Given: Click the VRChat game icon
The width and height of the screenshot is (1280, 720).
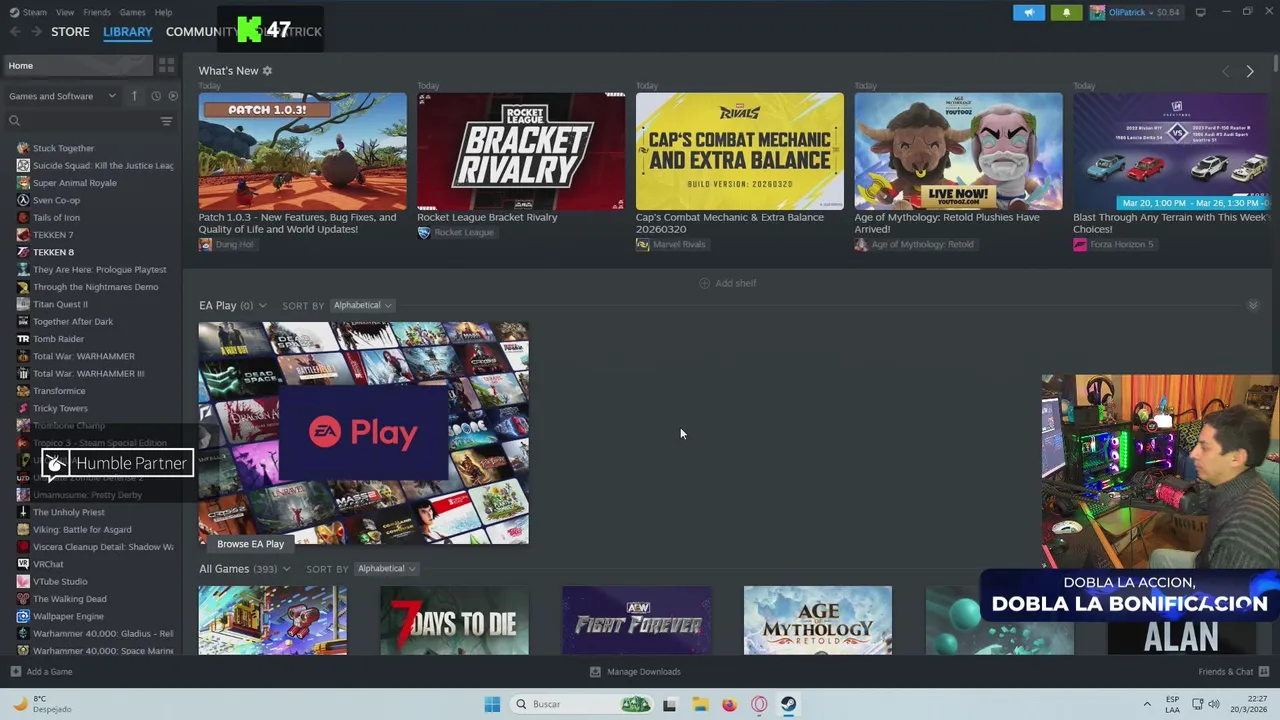Looking at the screenshot, I should [x=23, y=564].
